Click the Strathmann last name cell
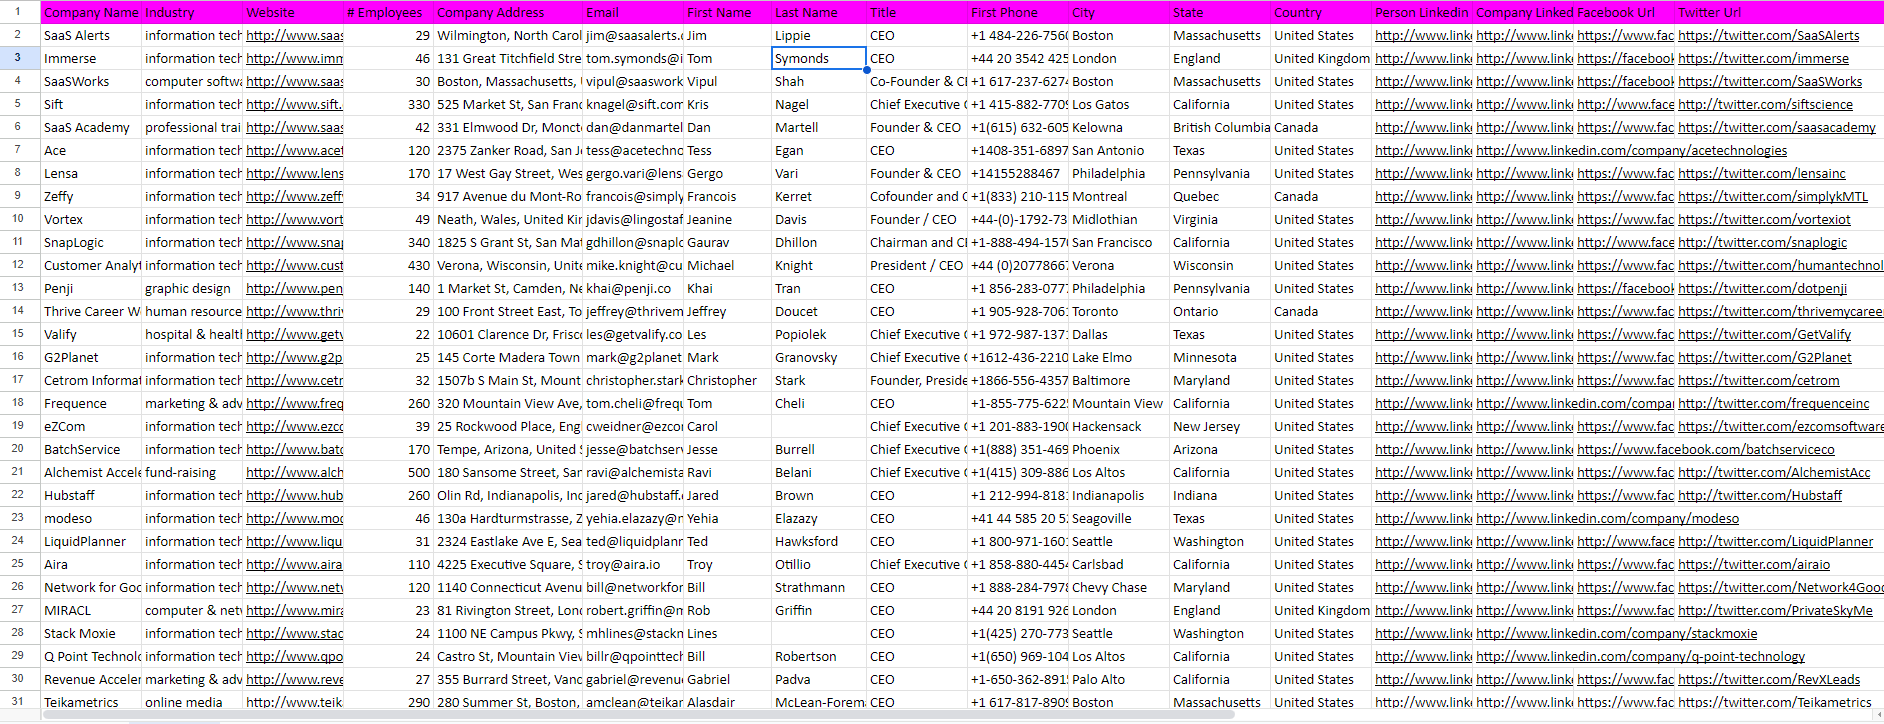 coord(819,587)
